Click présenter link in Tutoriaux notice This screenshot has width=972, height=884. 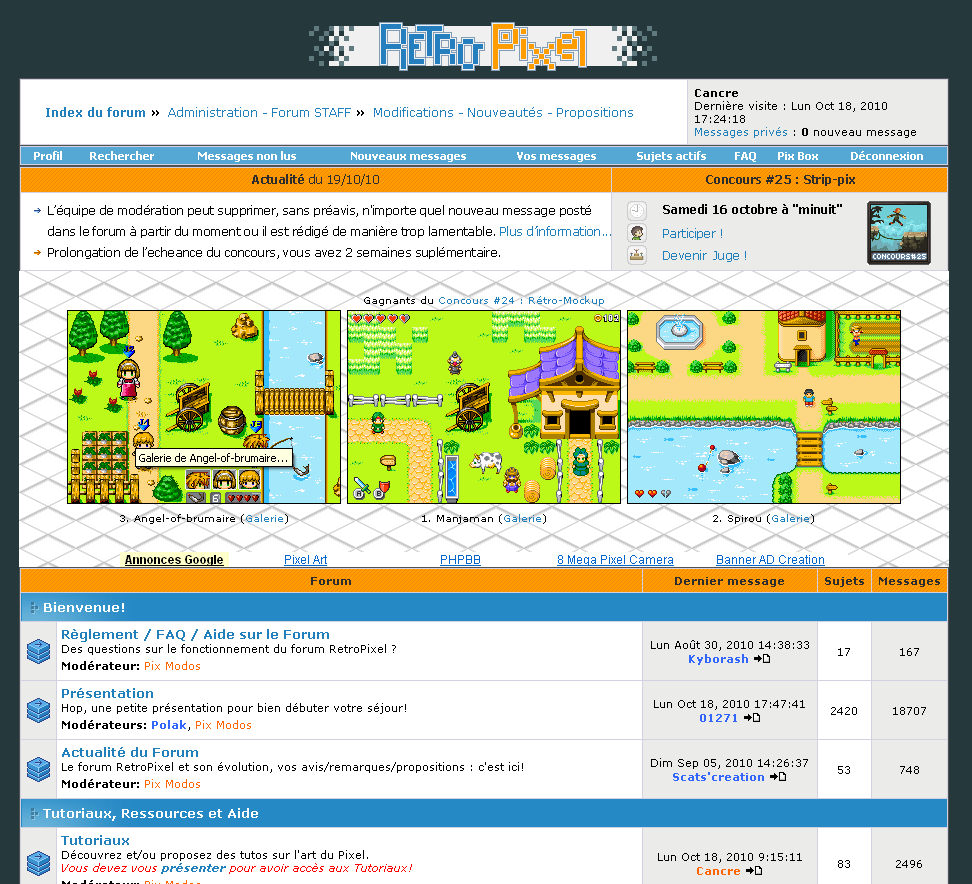click(x=193, y=869)
